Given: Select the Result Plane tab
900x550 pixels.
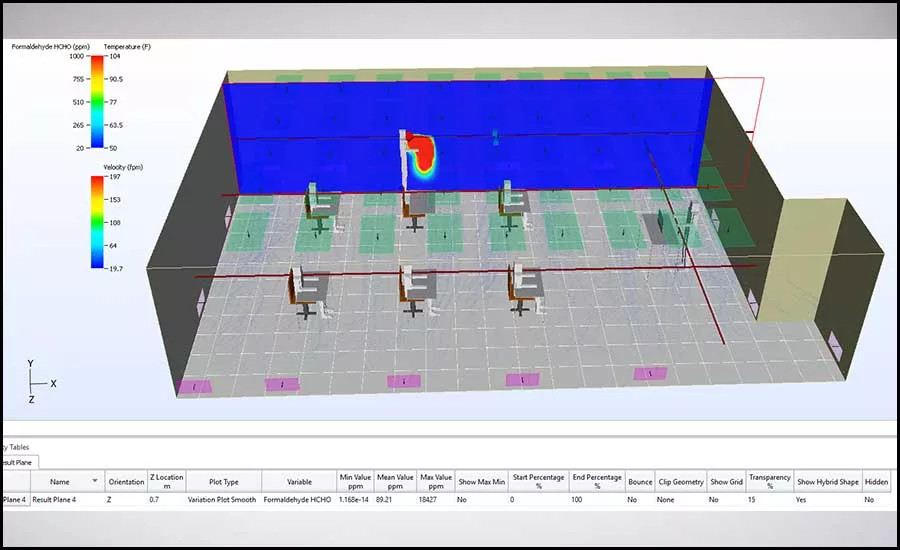Looking at the screenshot, I should (20, 462).
